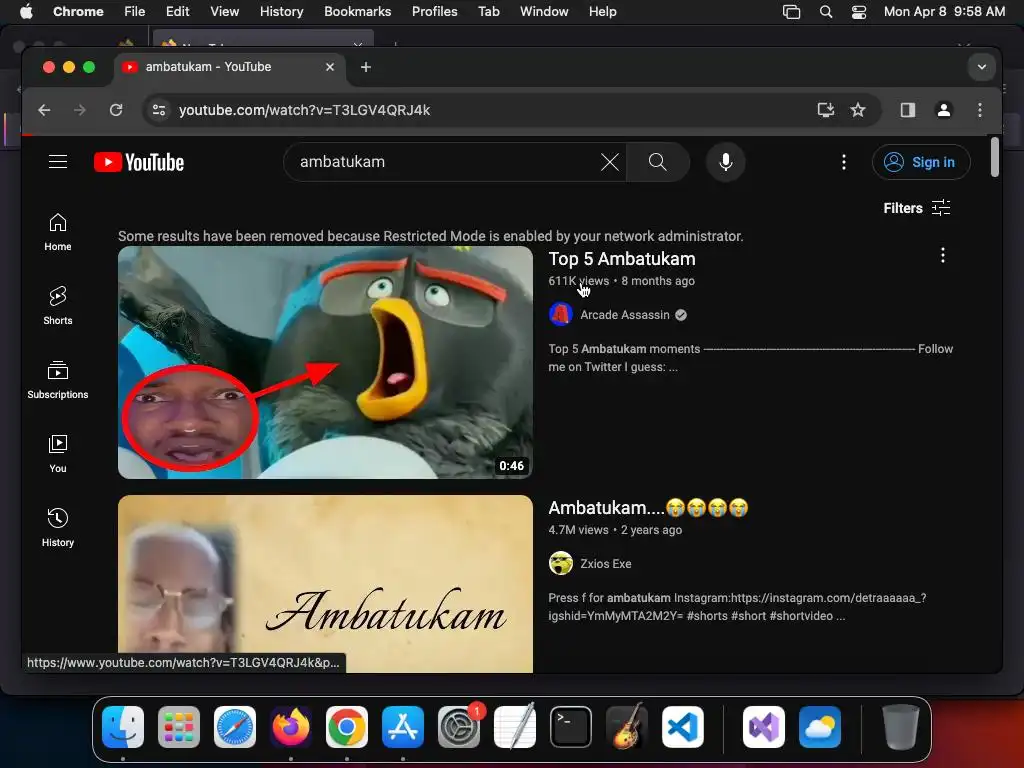Open Chrome profile avatar button

944,110
